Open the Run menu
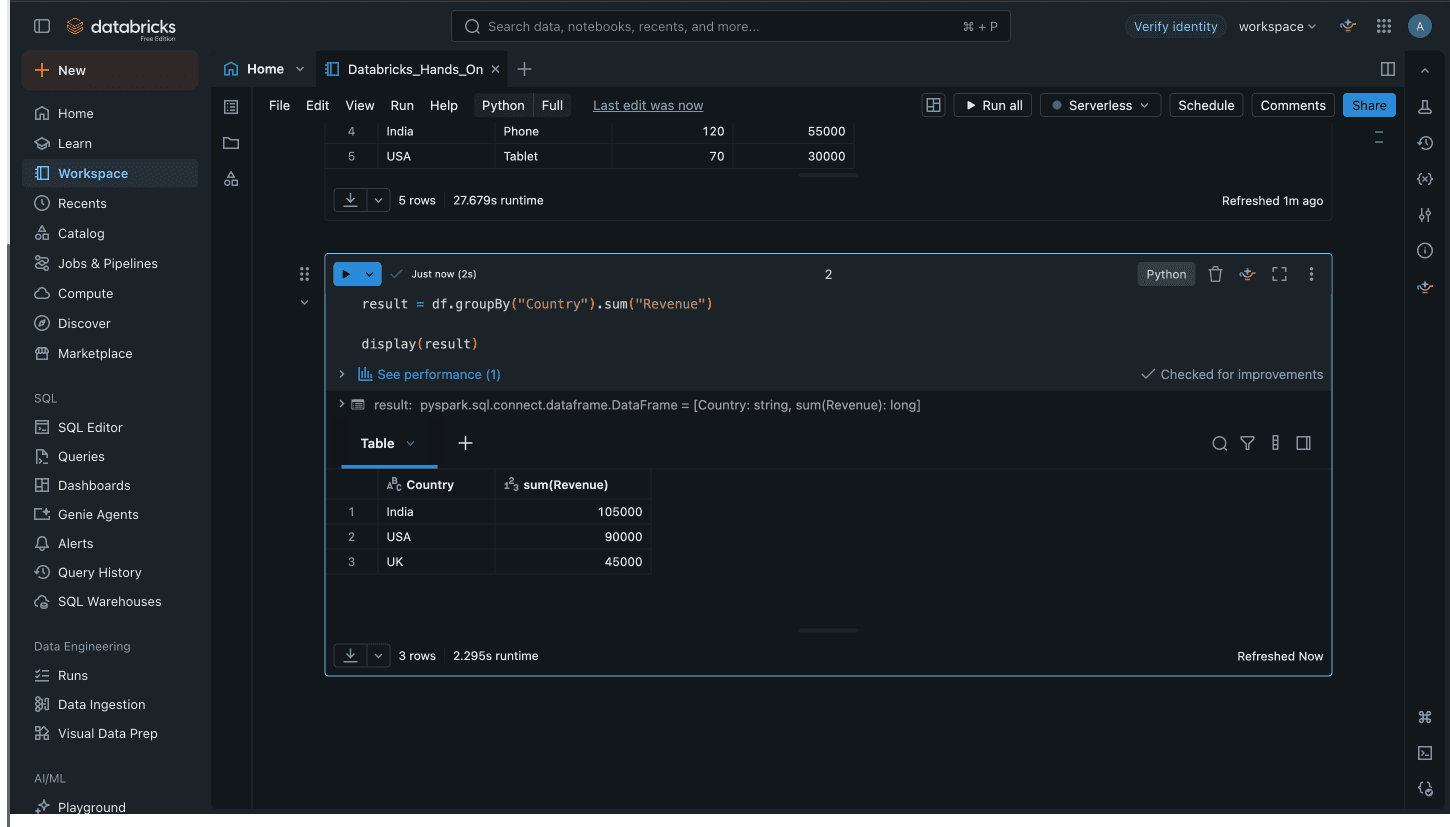The width and height of the screenshot is (1450, 827). coord(402,105)
